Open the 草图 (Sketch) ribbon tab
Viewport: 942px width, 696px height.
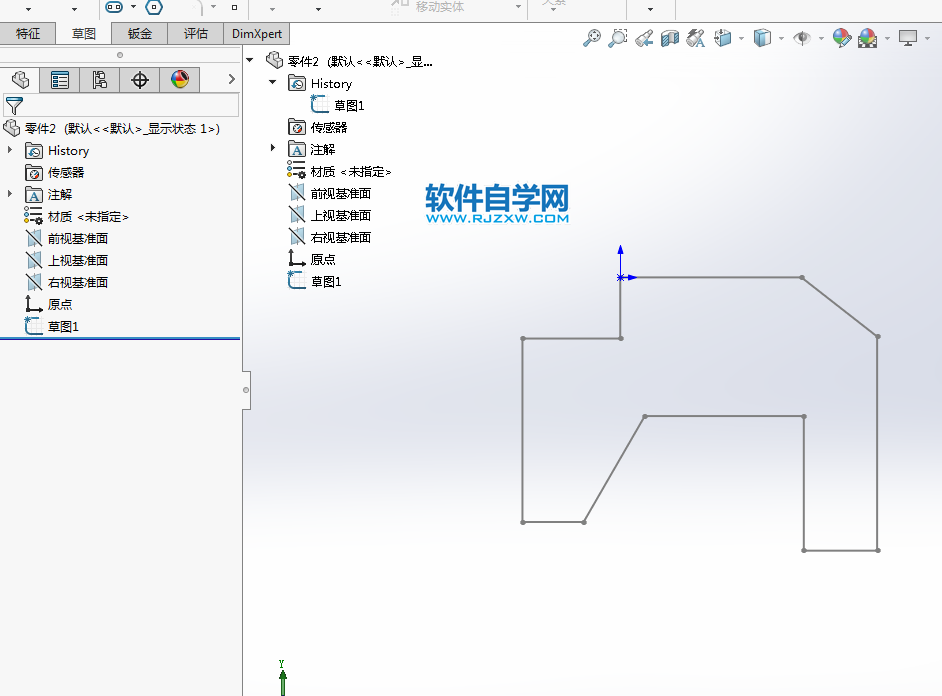point(82,33)
